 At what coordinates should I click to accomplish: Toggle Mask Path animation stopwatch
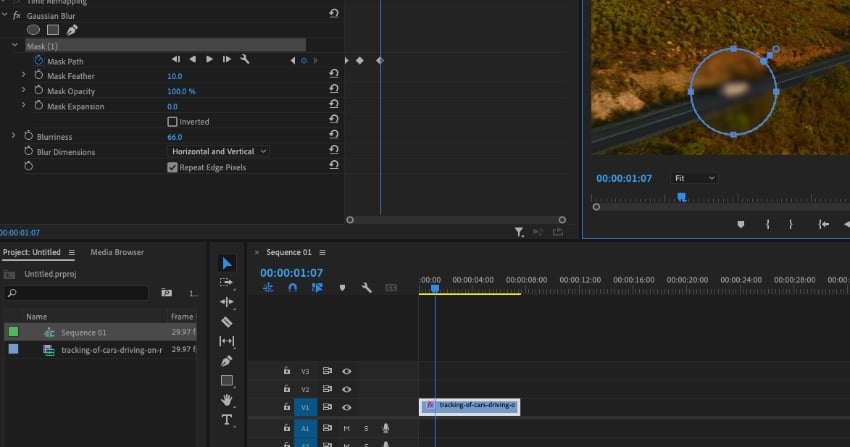click(38, 60)
